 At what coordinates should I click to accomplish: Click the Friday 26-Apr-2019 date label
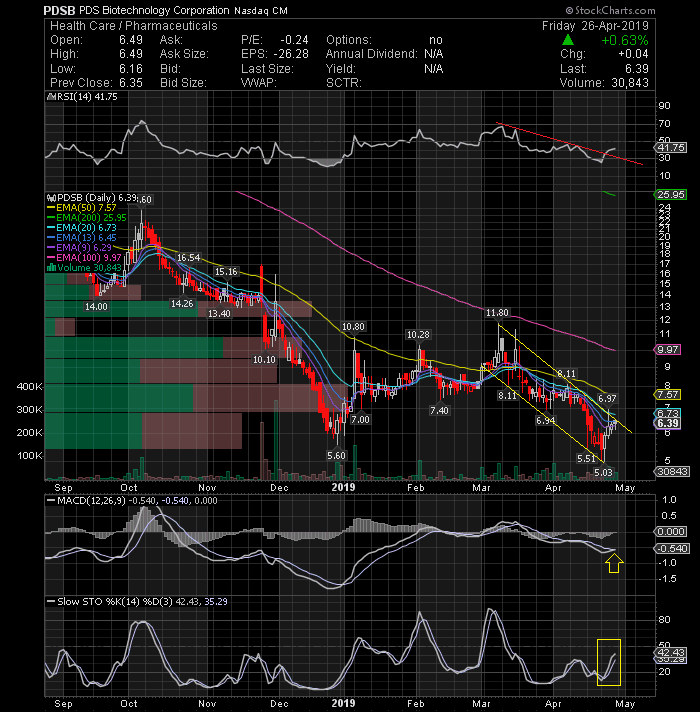coord(595,26)
